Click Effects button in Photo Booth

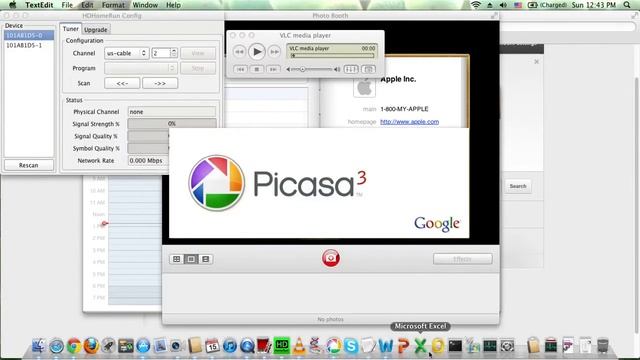point(462,259)
